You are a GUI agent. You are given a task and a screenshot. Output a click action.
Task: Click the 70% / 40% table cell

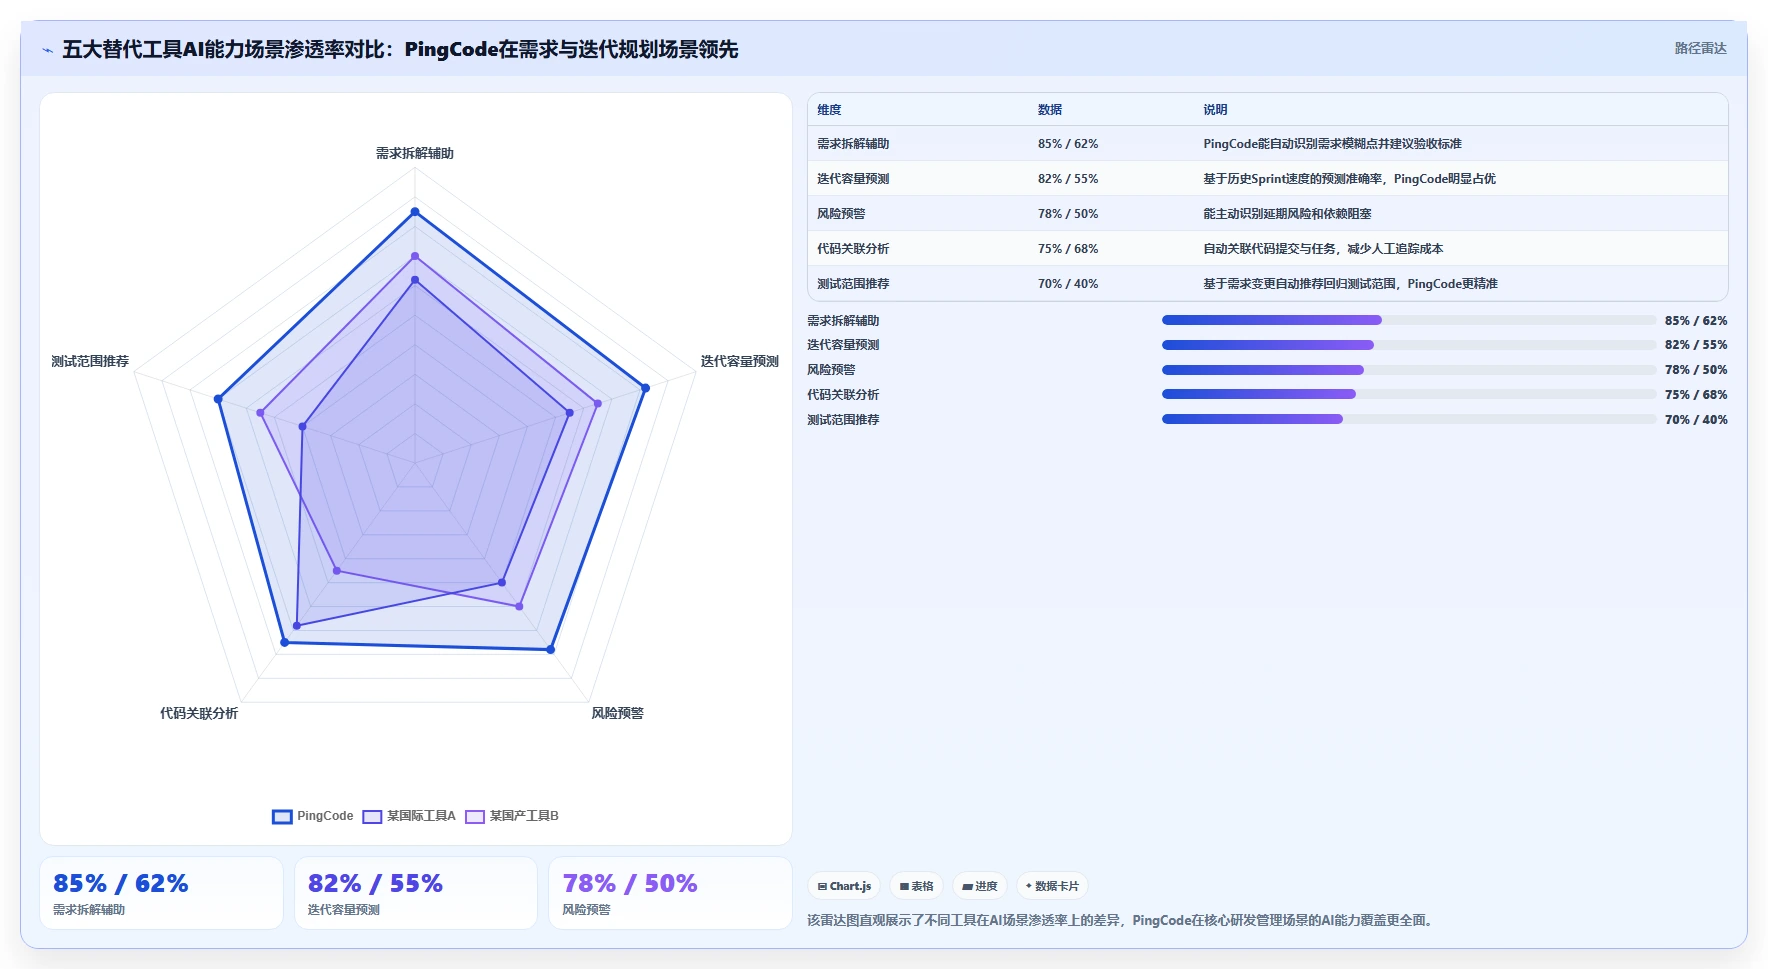(1068, 284)
